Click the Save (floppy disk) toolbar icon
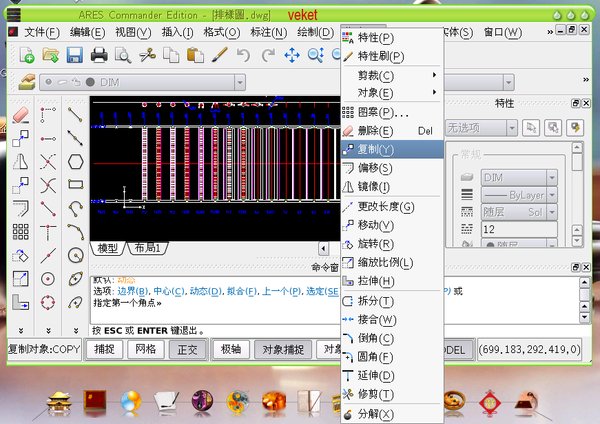The image size is (600, 424). coord(74,56)
